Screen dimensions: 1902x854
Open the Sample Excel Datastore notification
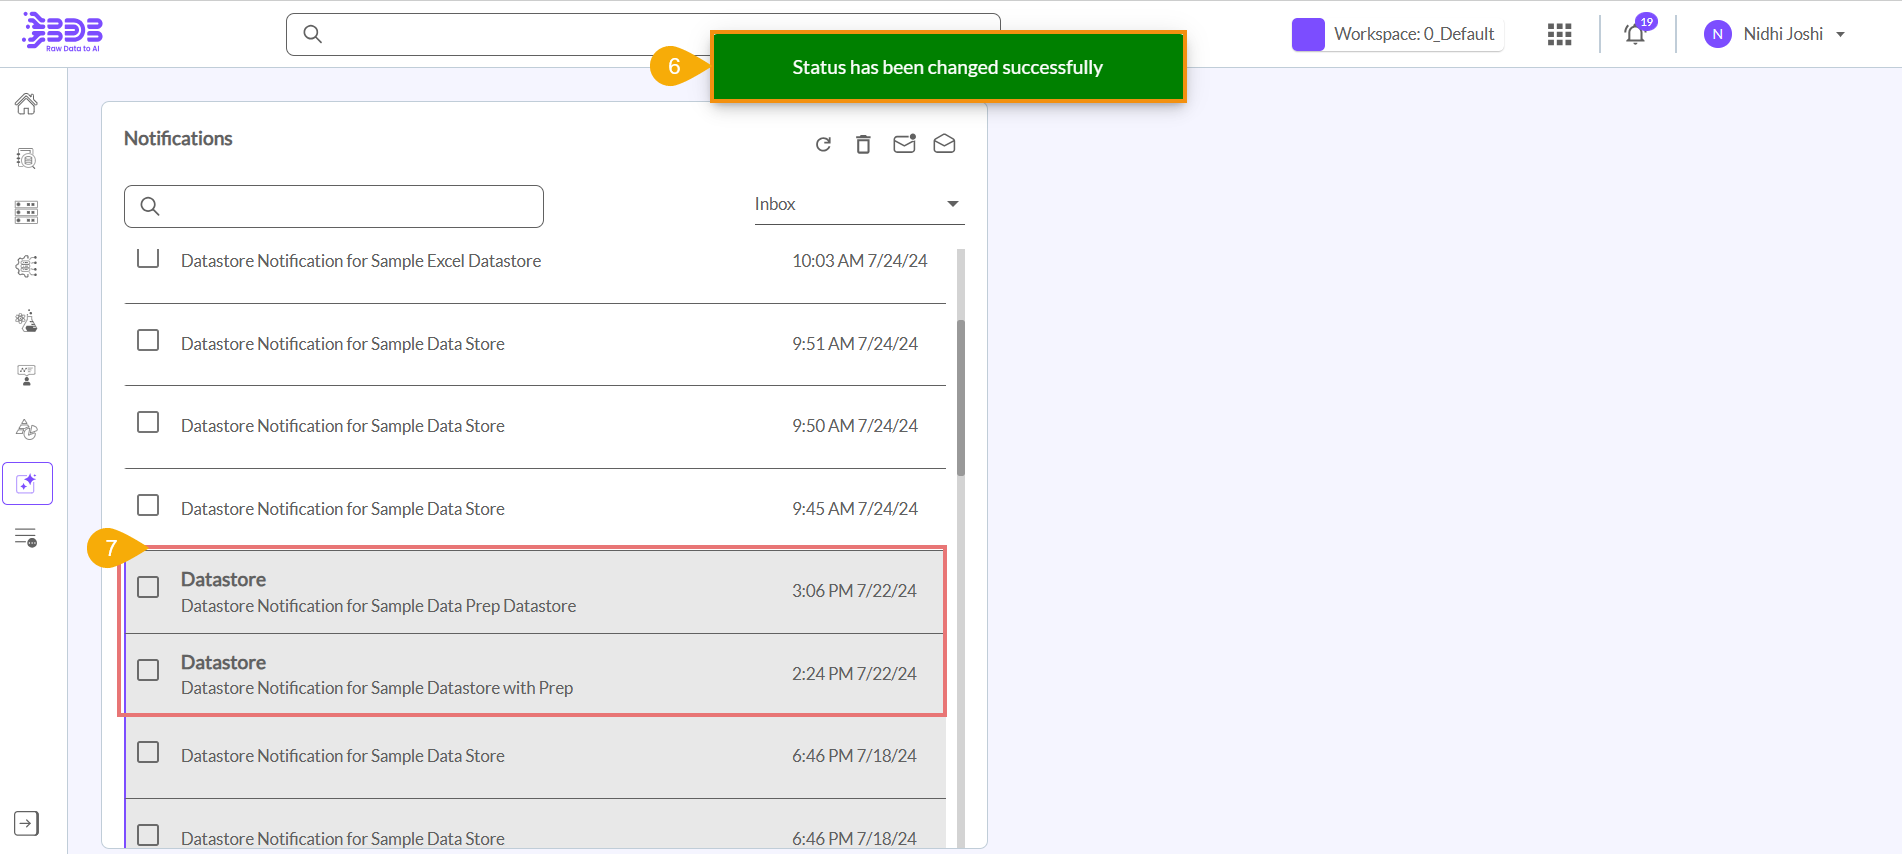[x=361, y=261]
